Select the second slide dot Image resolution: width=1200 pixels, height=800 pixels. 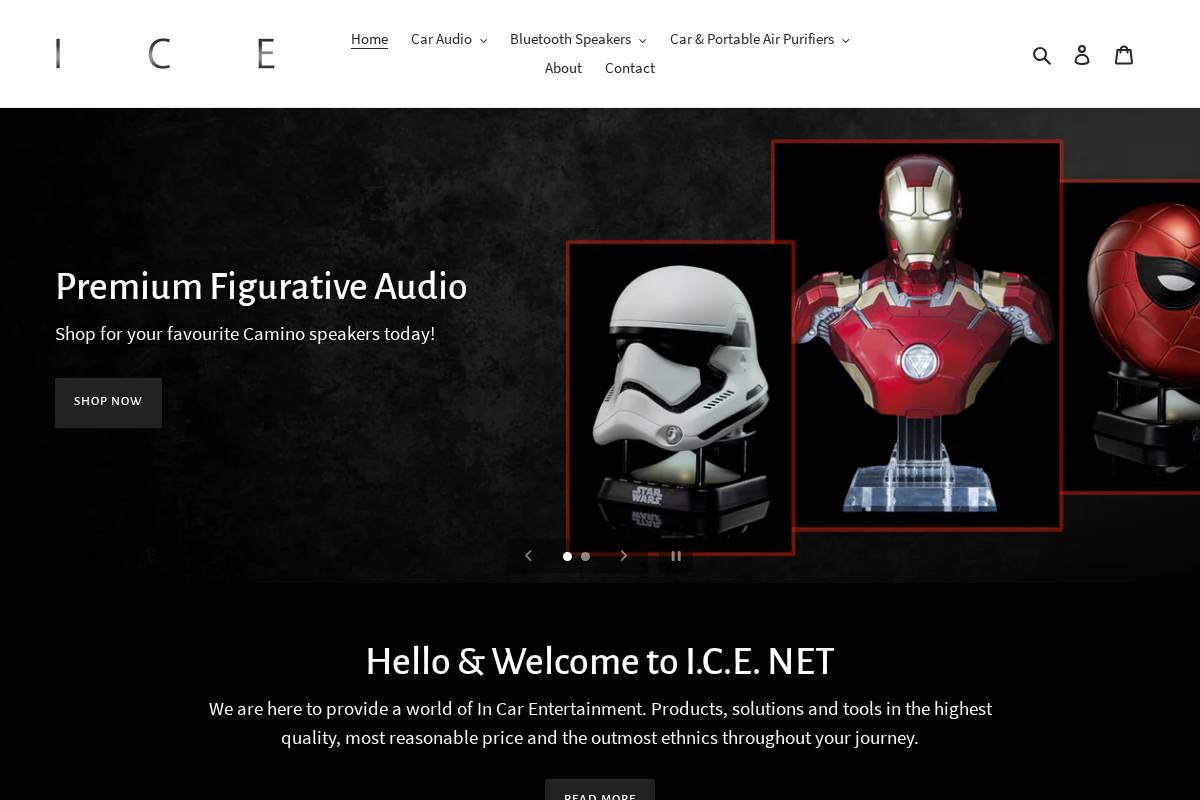(x=585, y=556)
